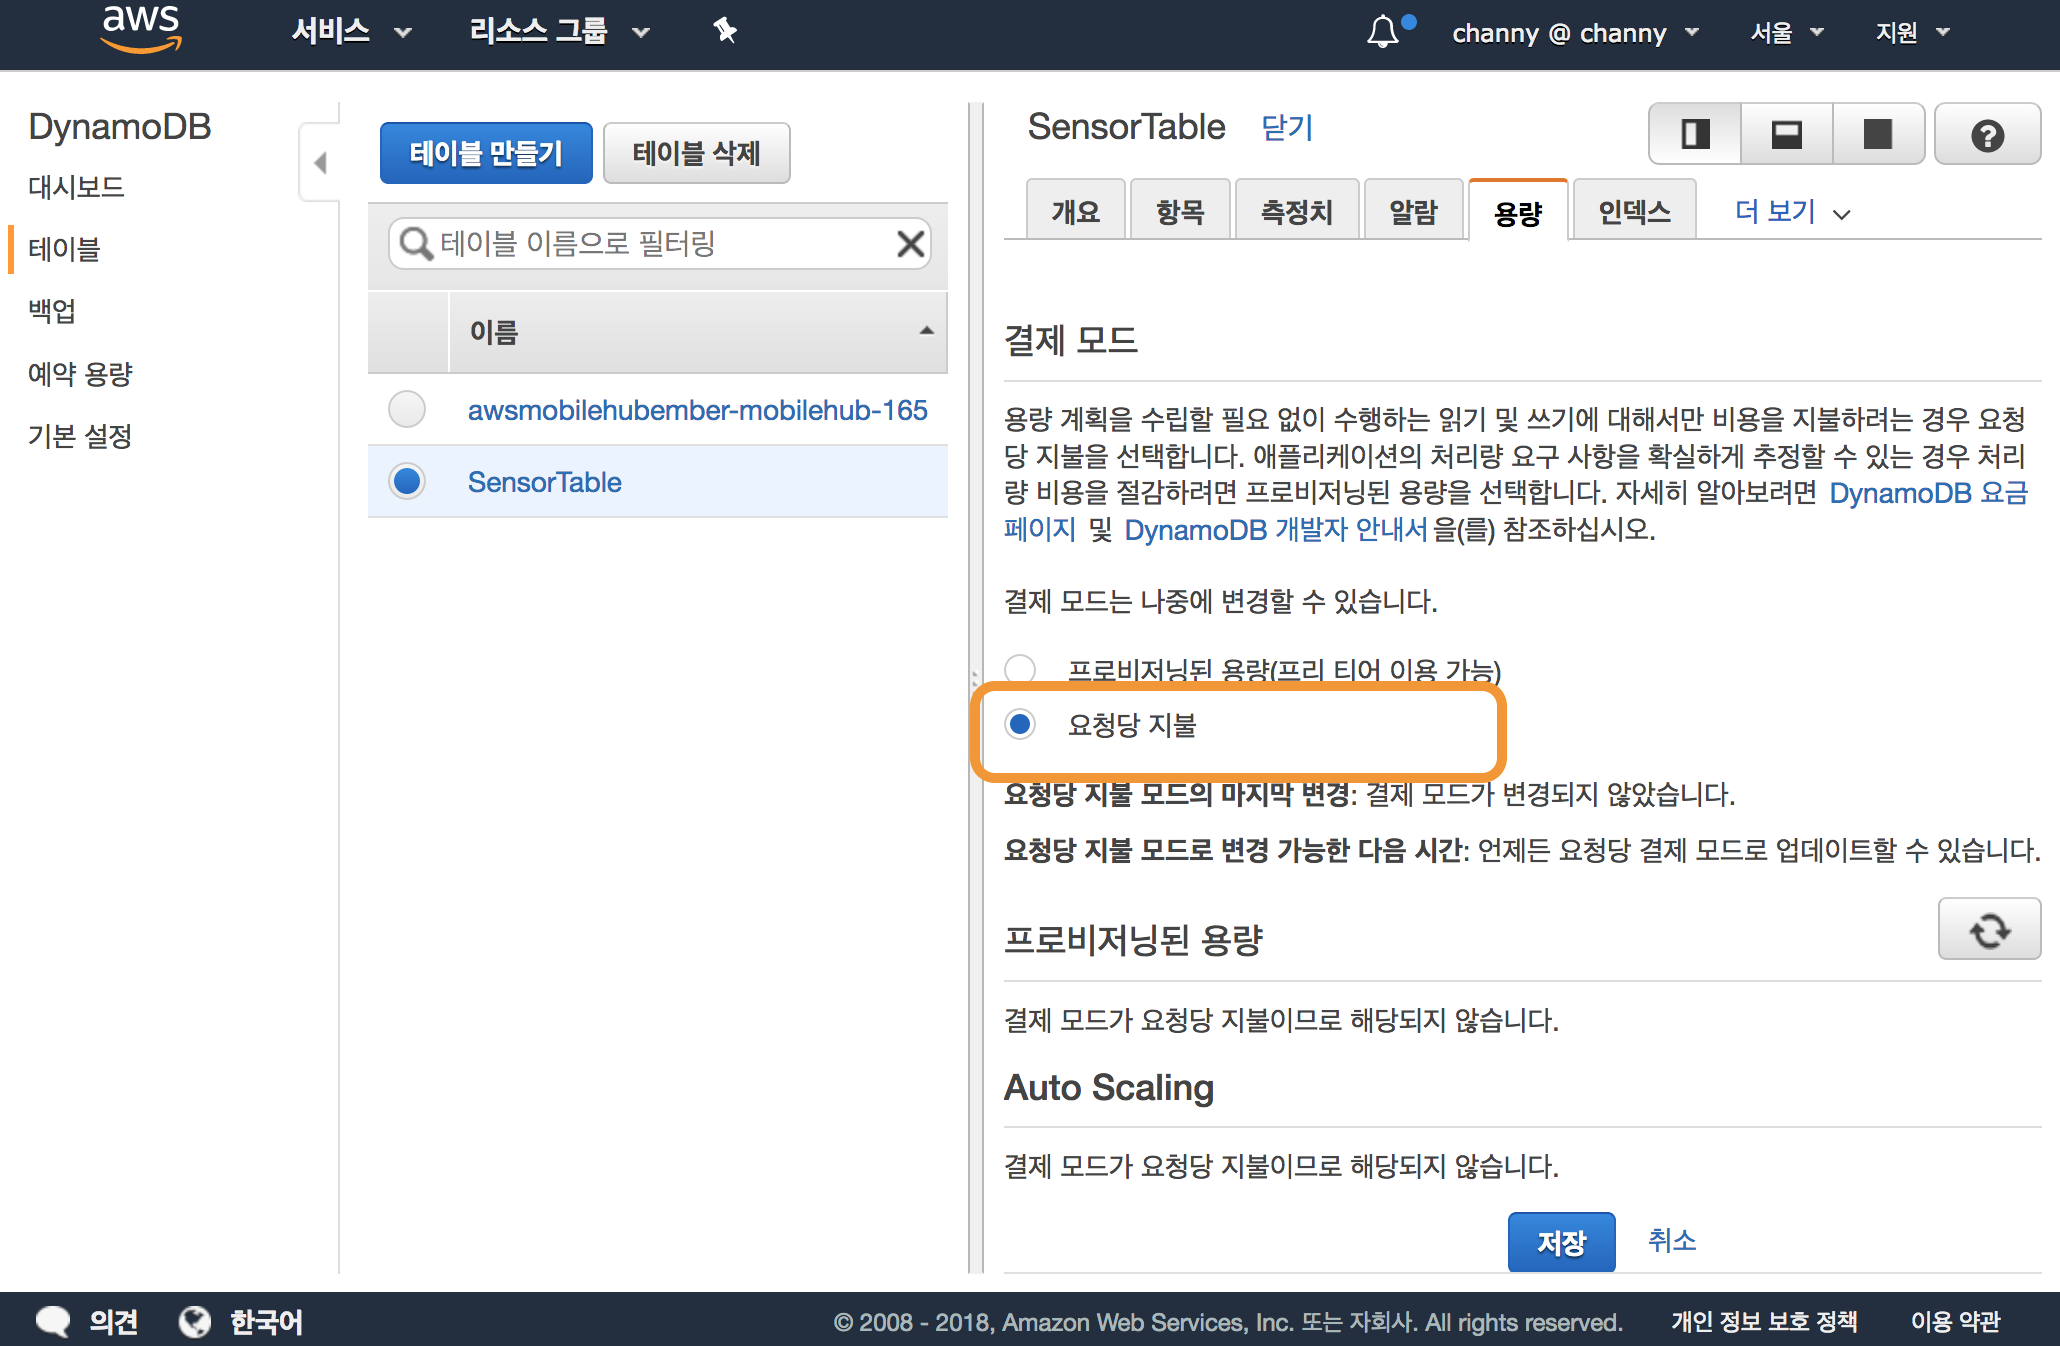This screenshot has width=2060, height=1346.
Task: Click the refresh icon for 프로비저닝된 용량
Action: [x=1989, y=930]
